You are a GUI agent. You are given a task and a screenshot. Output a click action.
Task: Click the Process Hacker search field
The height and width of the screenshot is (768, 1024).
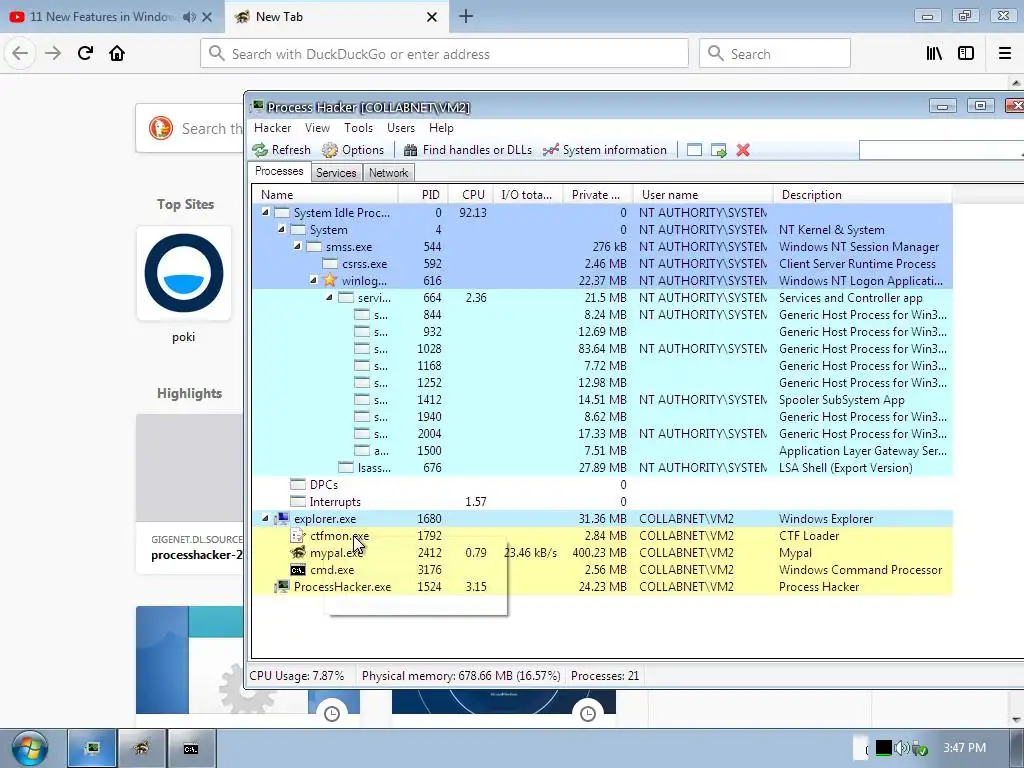(941, 150)
